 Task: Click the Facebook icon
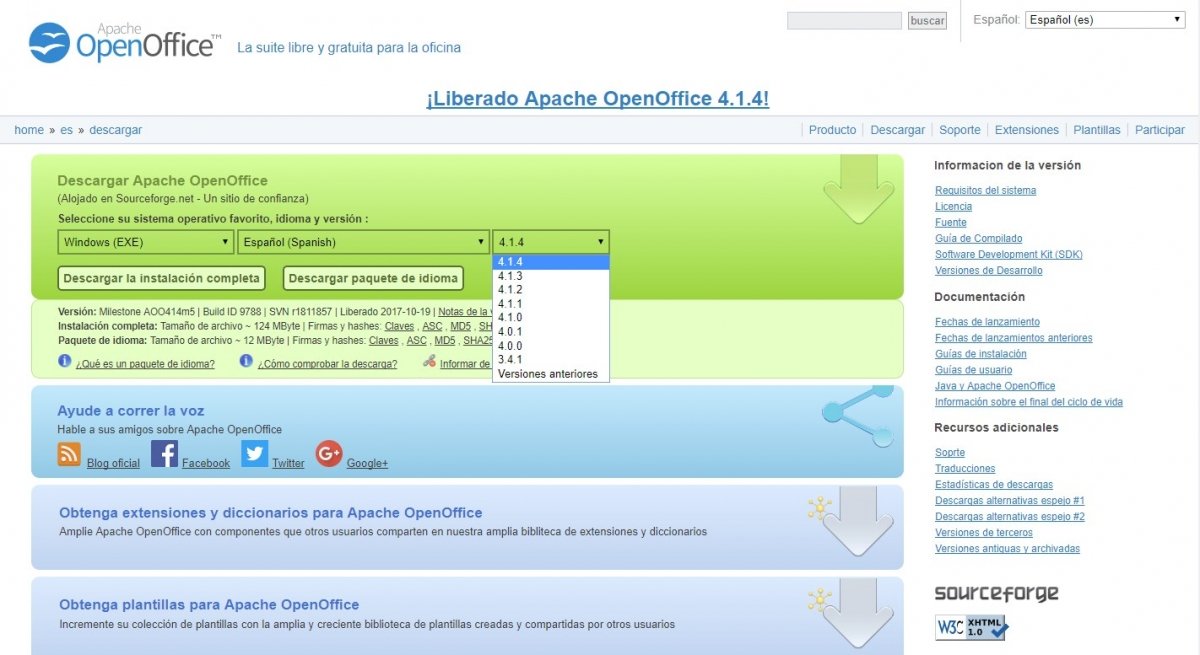[x=164, y=454]
